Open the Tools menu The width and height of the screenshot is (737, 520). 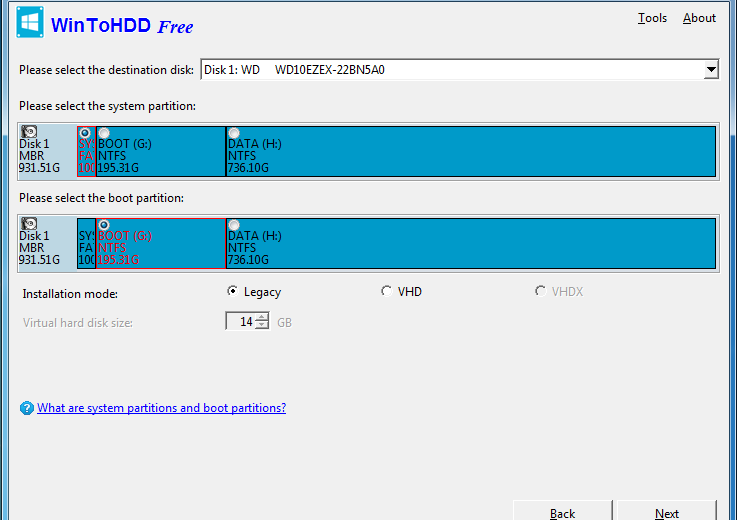652,18
